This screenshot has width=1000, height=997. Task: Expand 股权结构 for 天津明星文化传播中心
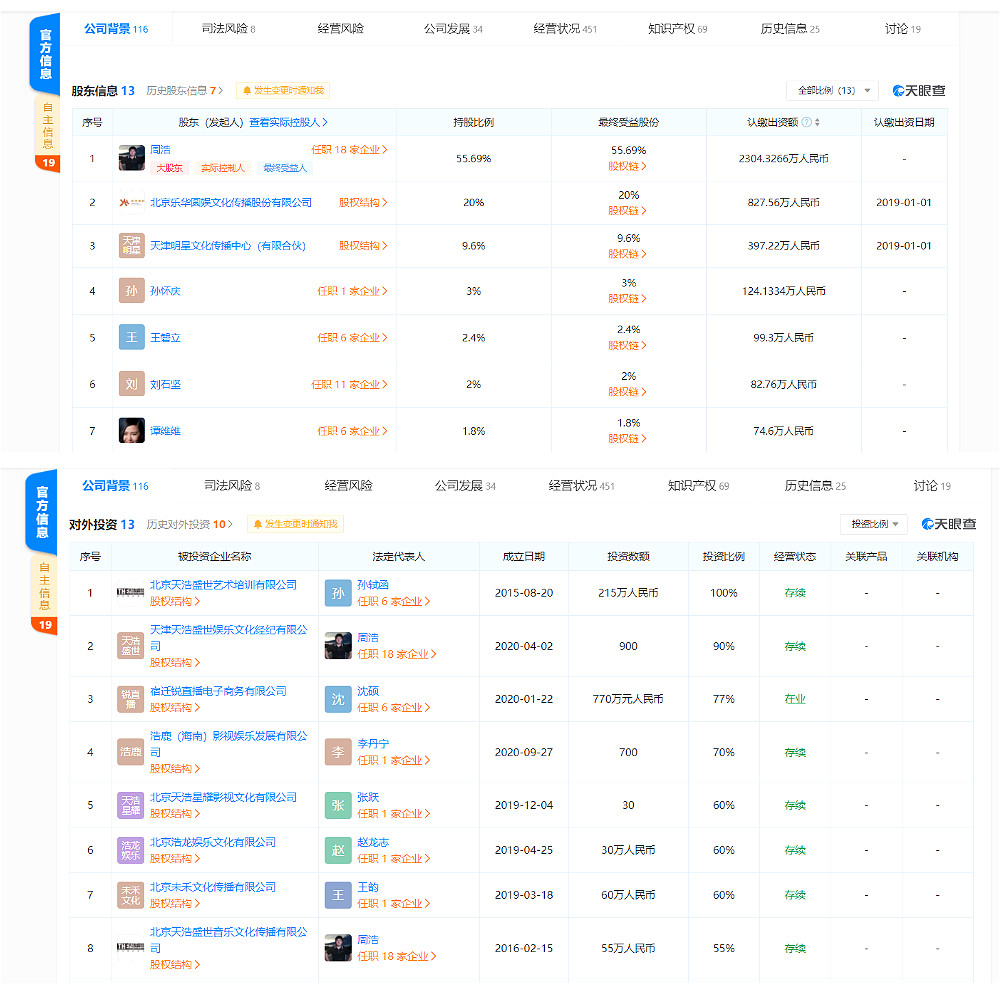point(363,246)
